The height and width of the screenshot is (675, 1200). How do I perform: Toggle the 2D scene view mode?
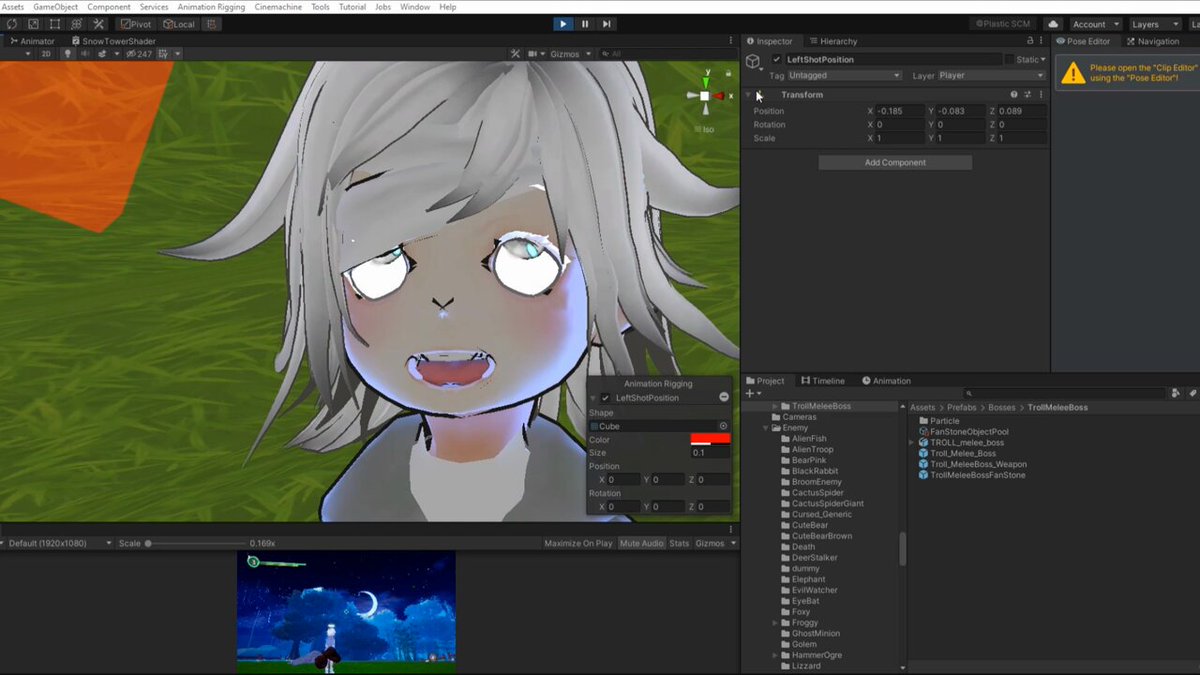tap(45, 54)
